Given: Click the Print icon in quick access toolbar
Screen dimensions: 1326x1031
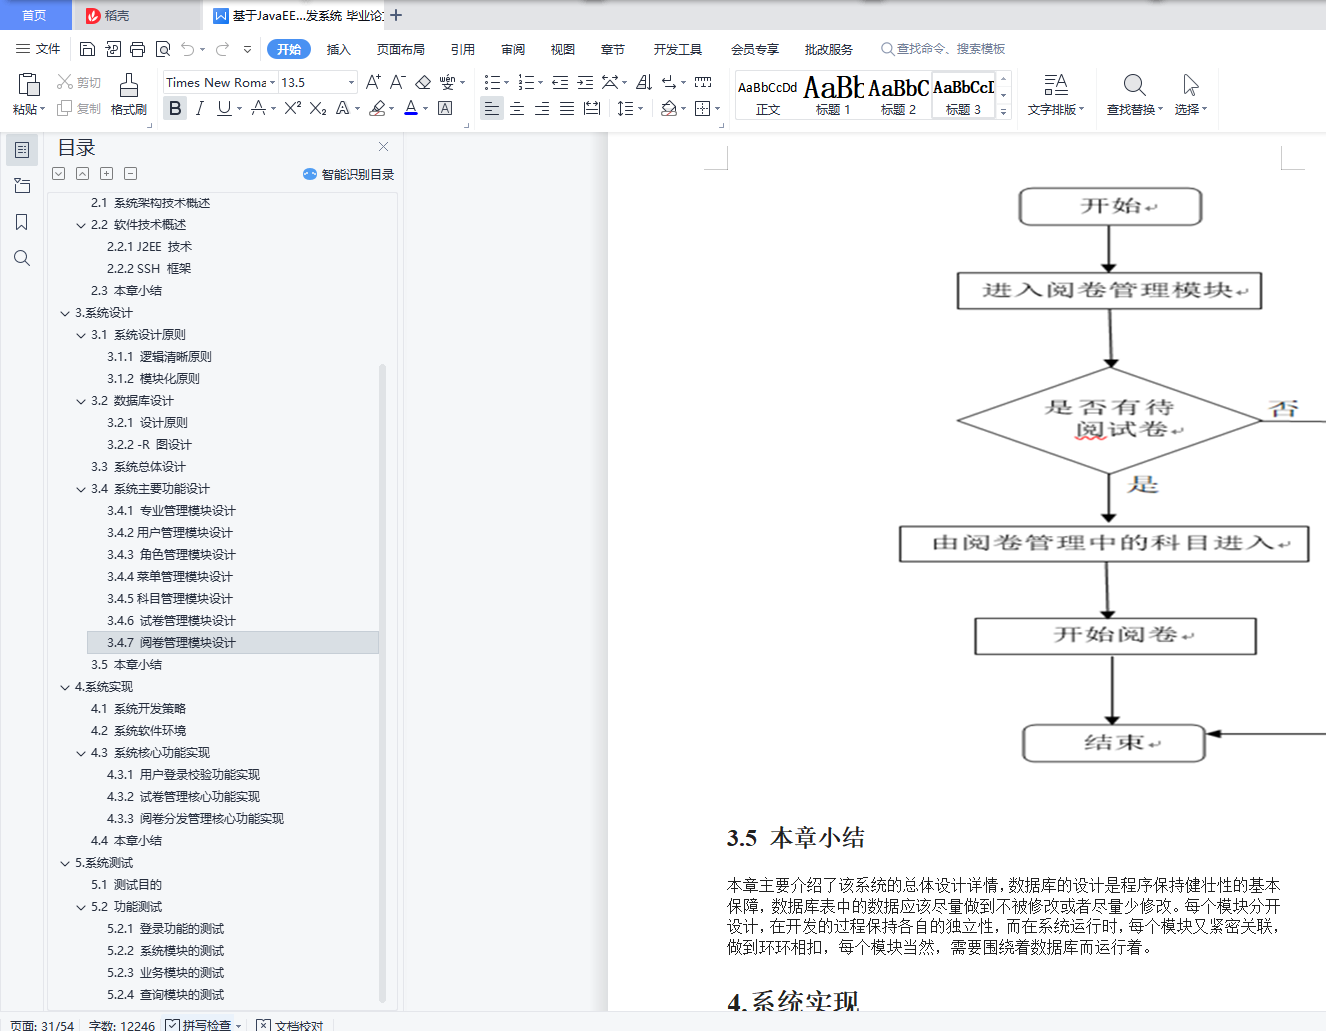Looking at the screenshot, I should coord(137,49).
